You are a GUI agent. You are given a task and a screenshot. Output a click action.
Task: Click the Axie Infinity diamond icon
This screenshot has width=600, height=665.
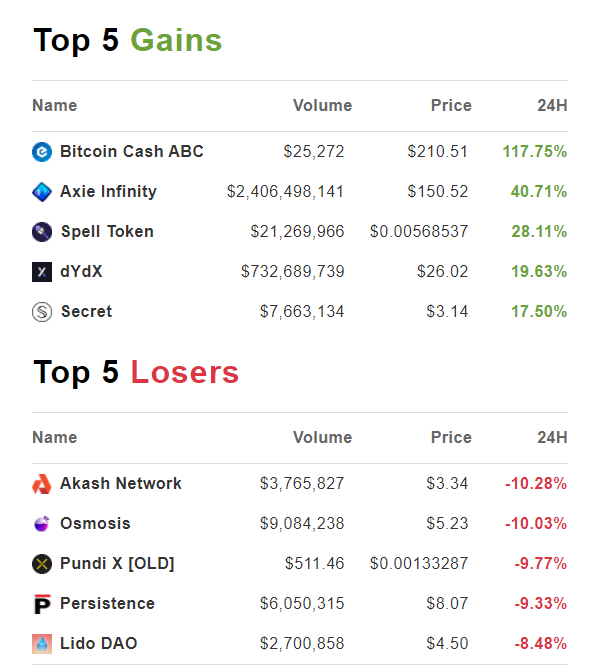(x=42, y=192)
